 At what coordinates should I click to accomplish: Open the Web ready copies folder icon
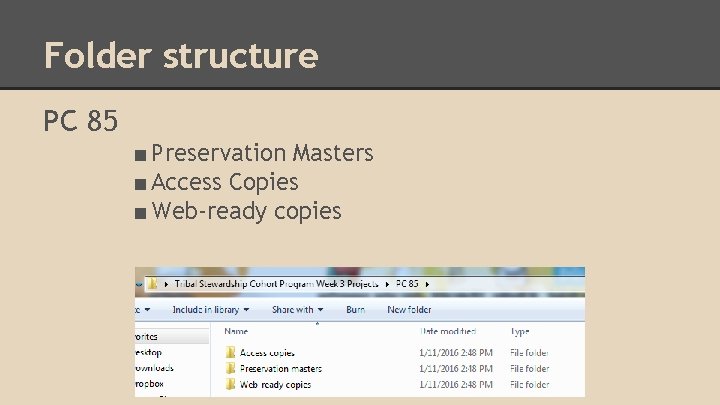231,384
